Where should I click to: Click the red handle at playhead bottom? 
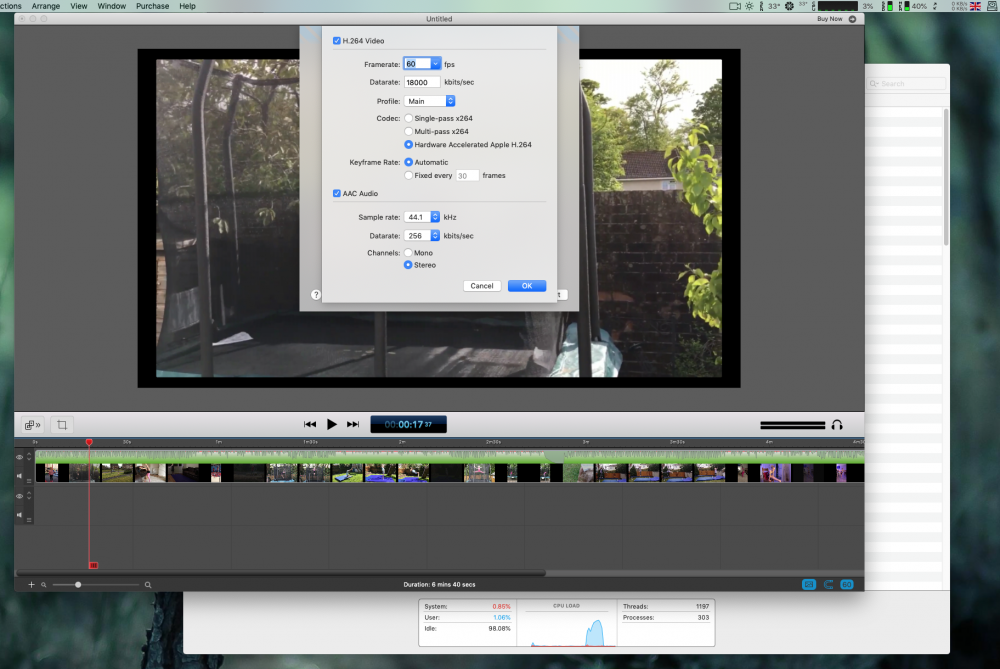tap(93, 565)
